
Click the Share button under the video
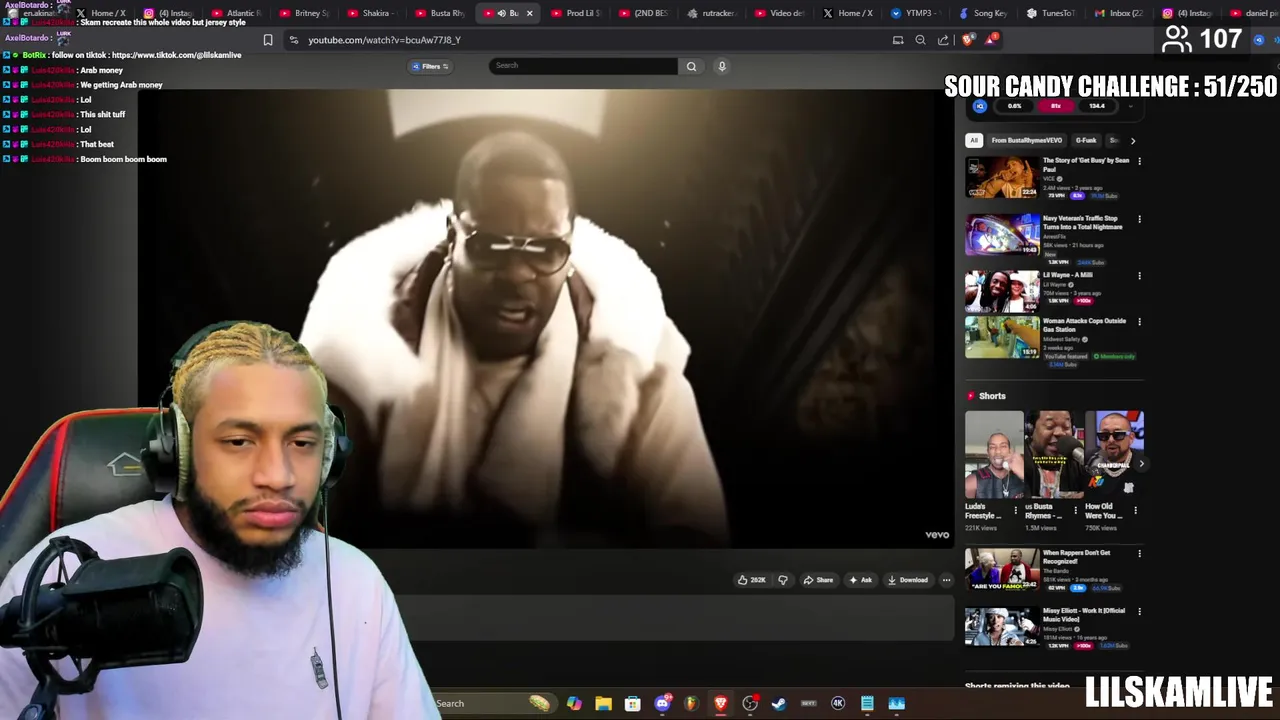(x=818, y=580)
